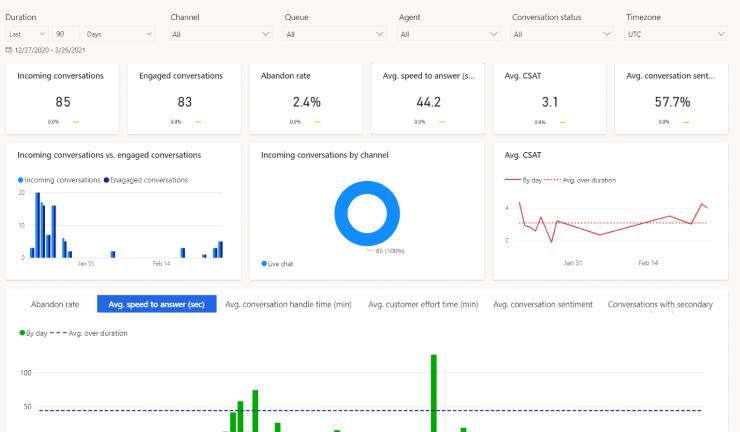Click the yellow trend dash under Avg. CSAT
Screen dimensions: 740x432
point(563,122)
